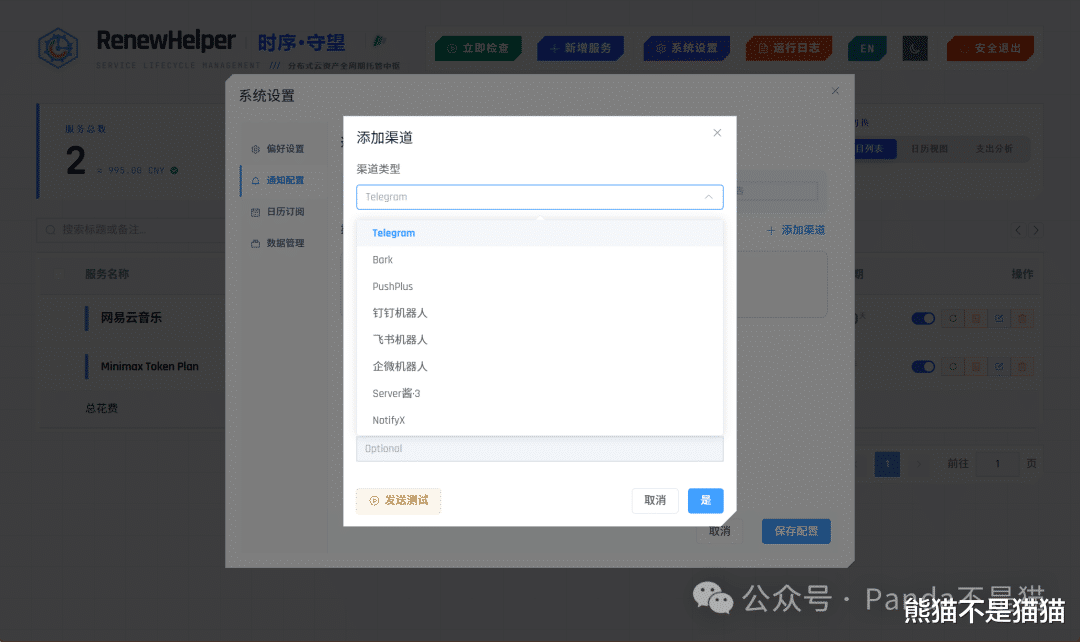Click the next page arrow in pagination

pyautogui.click(x=918, y=464)
